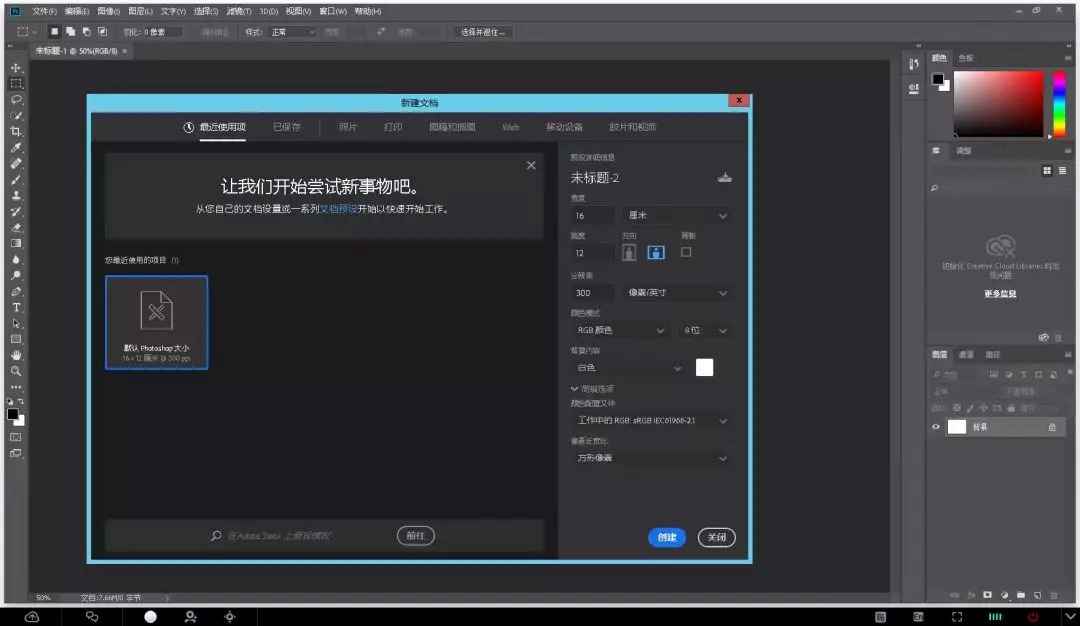This screenshot has height=626, width=1080.
Task: Click the white background color swatch
Action: coord(704,367)
